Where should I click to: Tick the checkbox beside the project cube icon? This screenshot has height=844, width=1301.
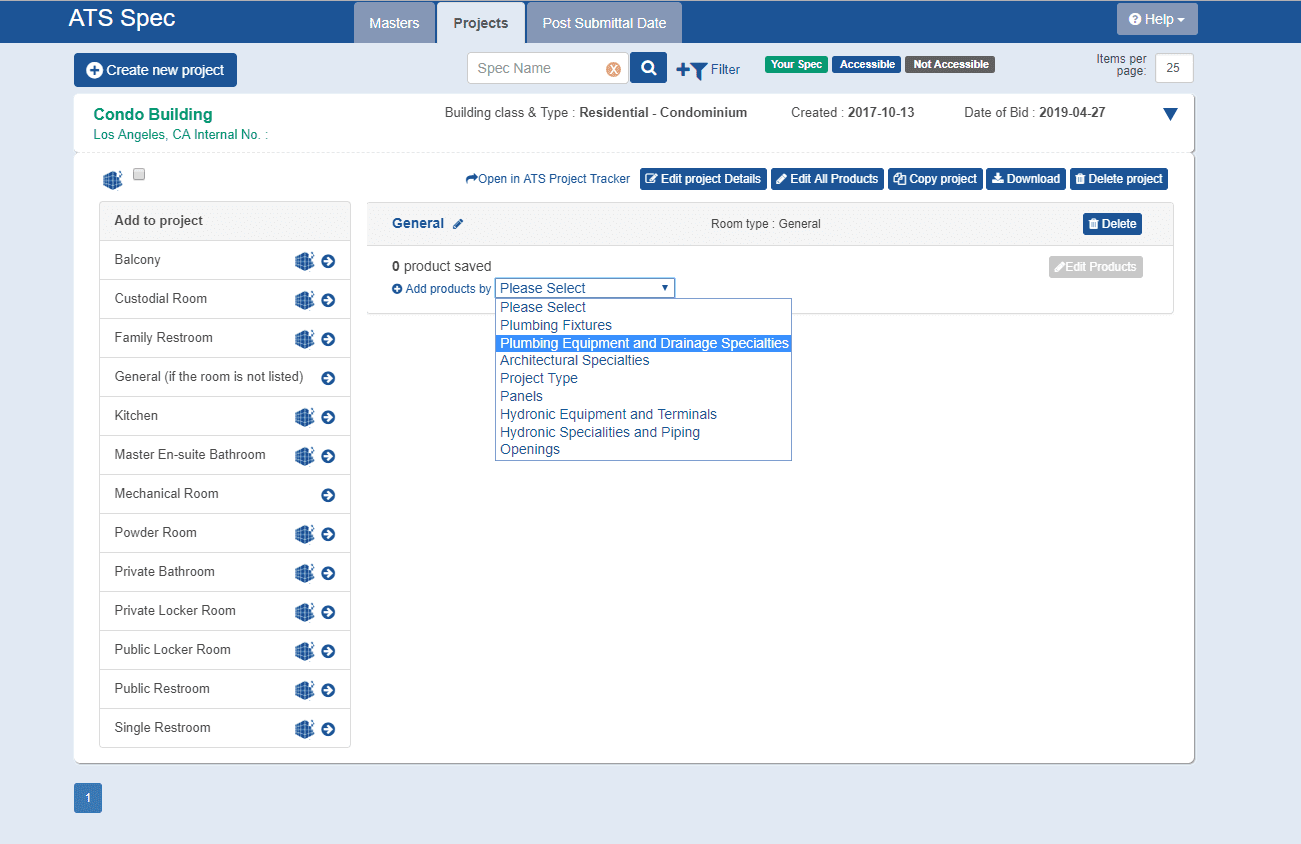coord(139,174)
